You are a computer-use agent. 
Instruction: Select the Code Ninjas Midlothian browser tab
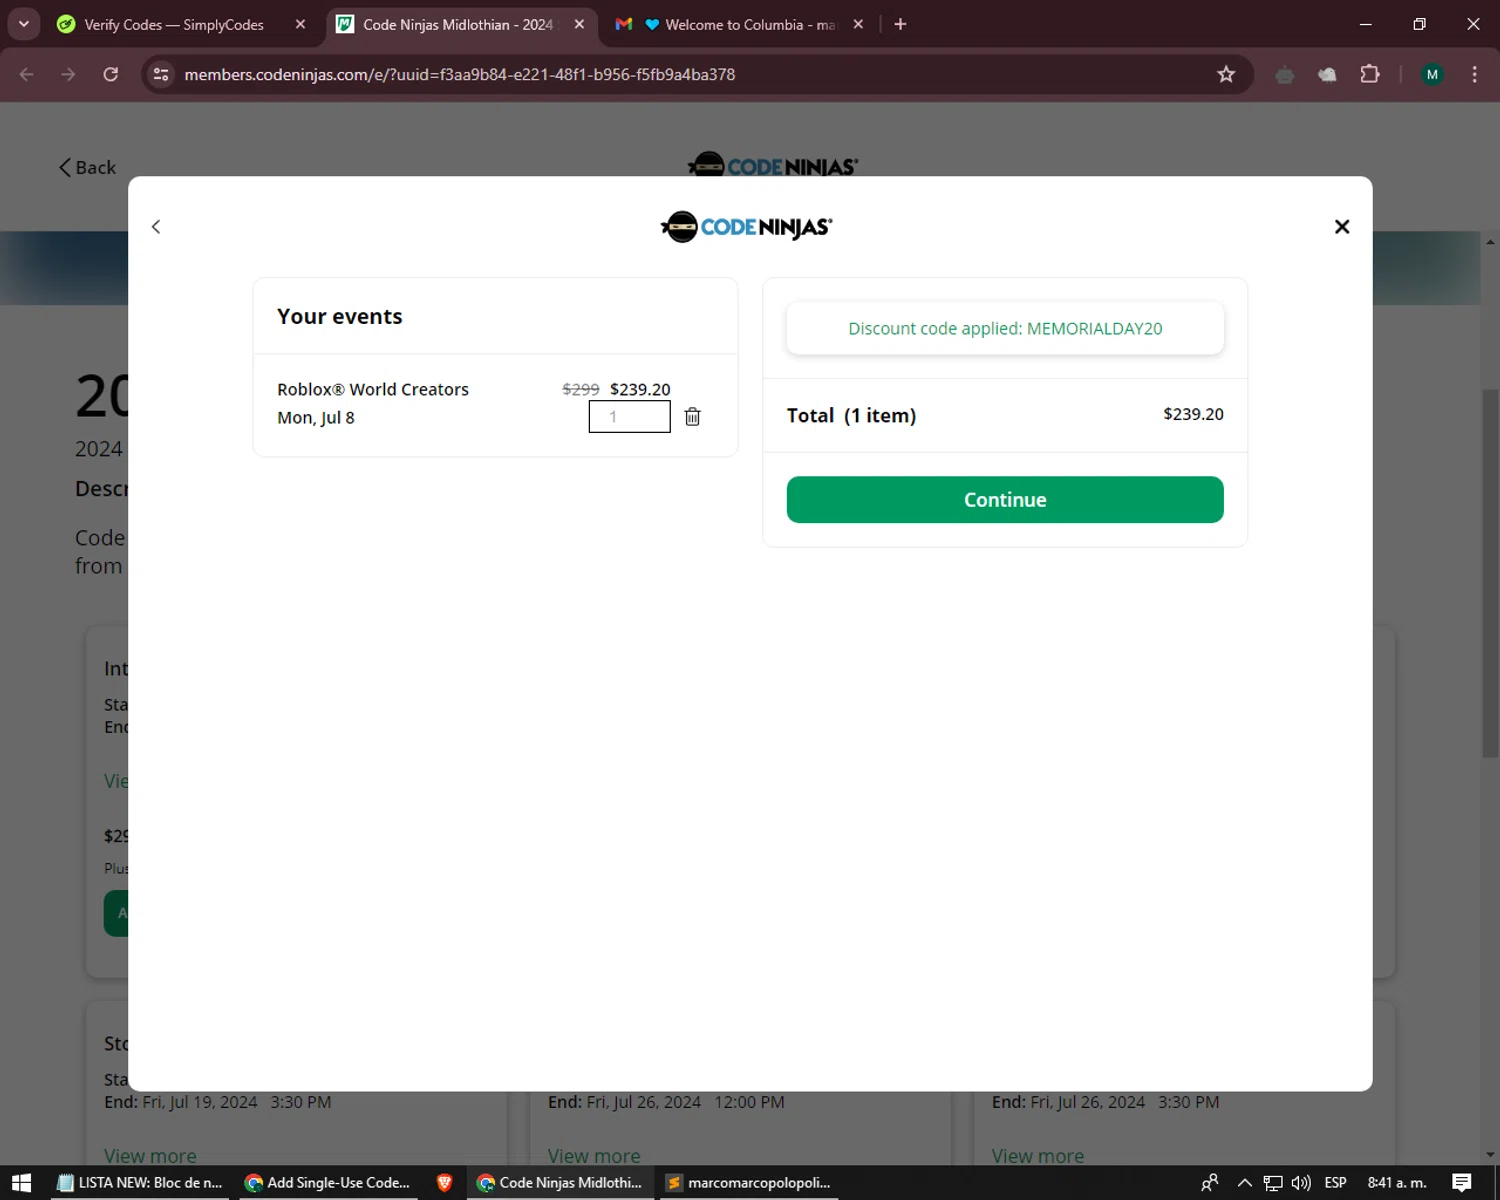tap(457, 24)
